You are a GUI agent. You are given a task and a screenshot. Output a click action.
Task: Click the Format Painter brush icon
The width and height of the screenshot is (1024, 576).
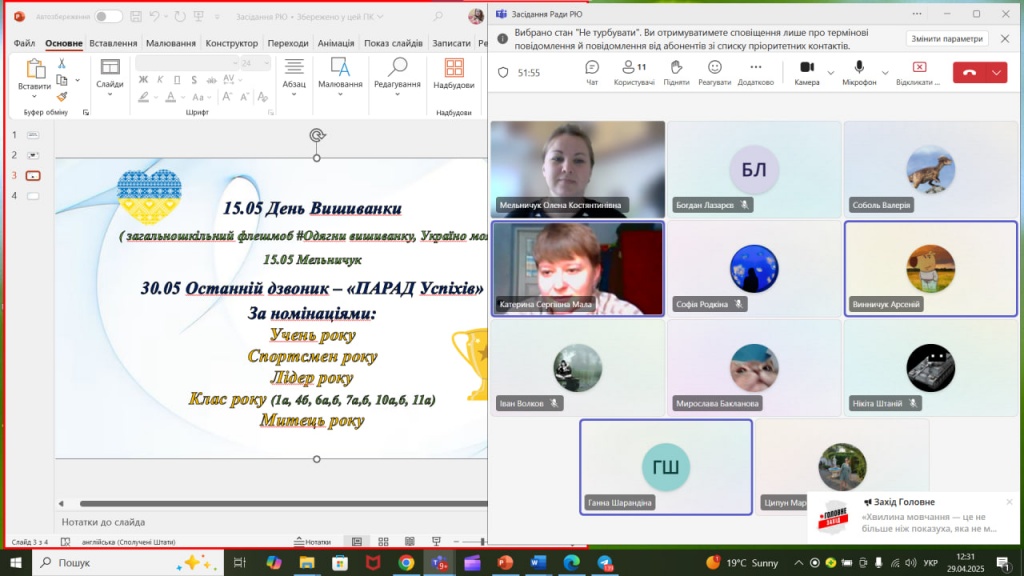pyautogui.click(x=62, y=97)
